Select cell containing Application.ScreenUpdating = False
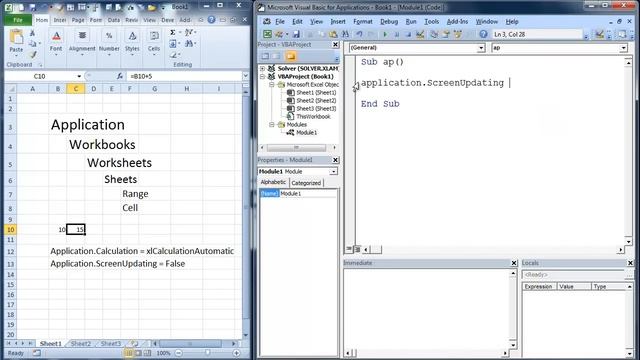Screen dimensions: 640x360 click(118, 264)
